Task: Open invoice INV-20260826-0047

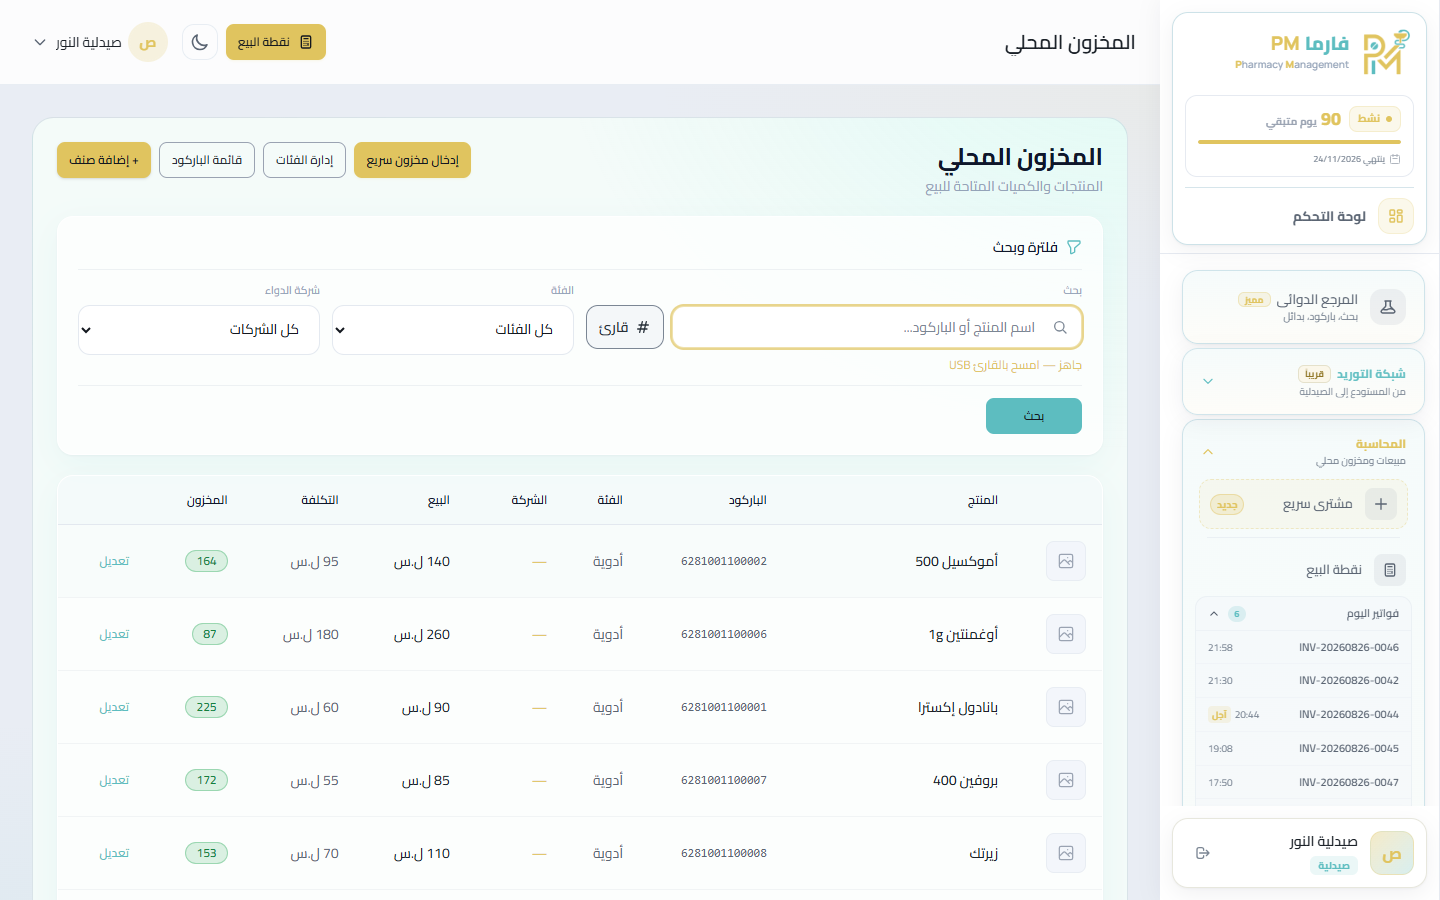Action: tap(1303, 783)
